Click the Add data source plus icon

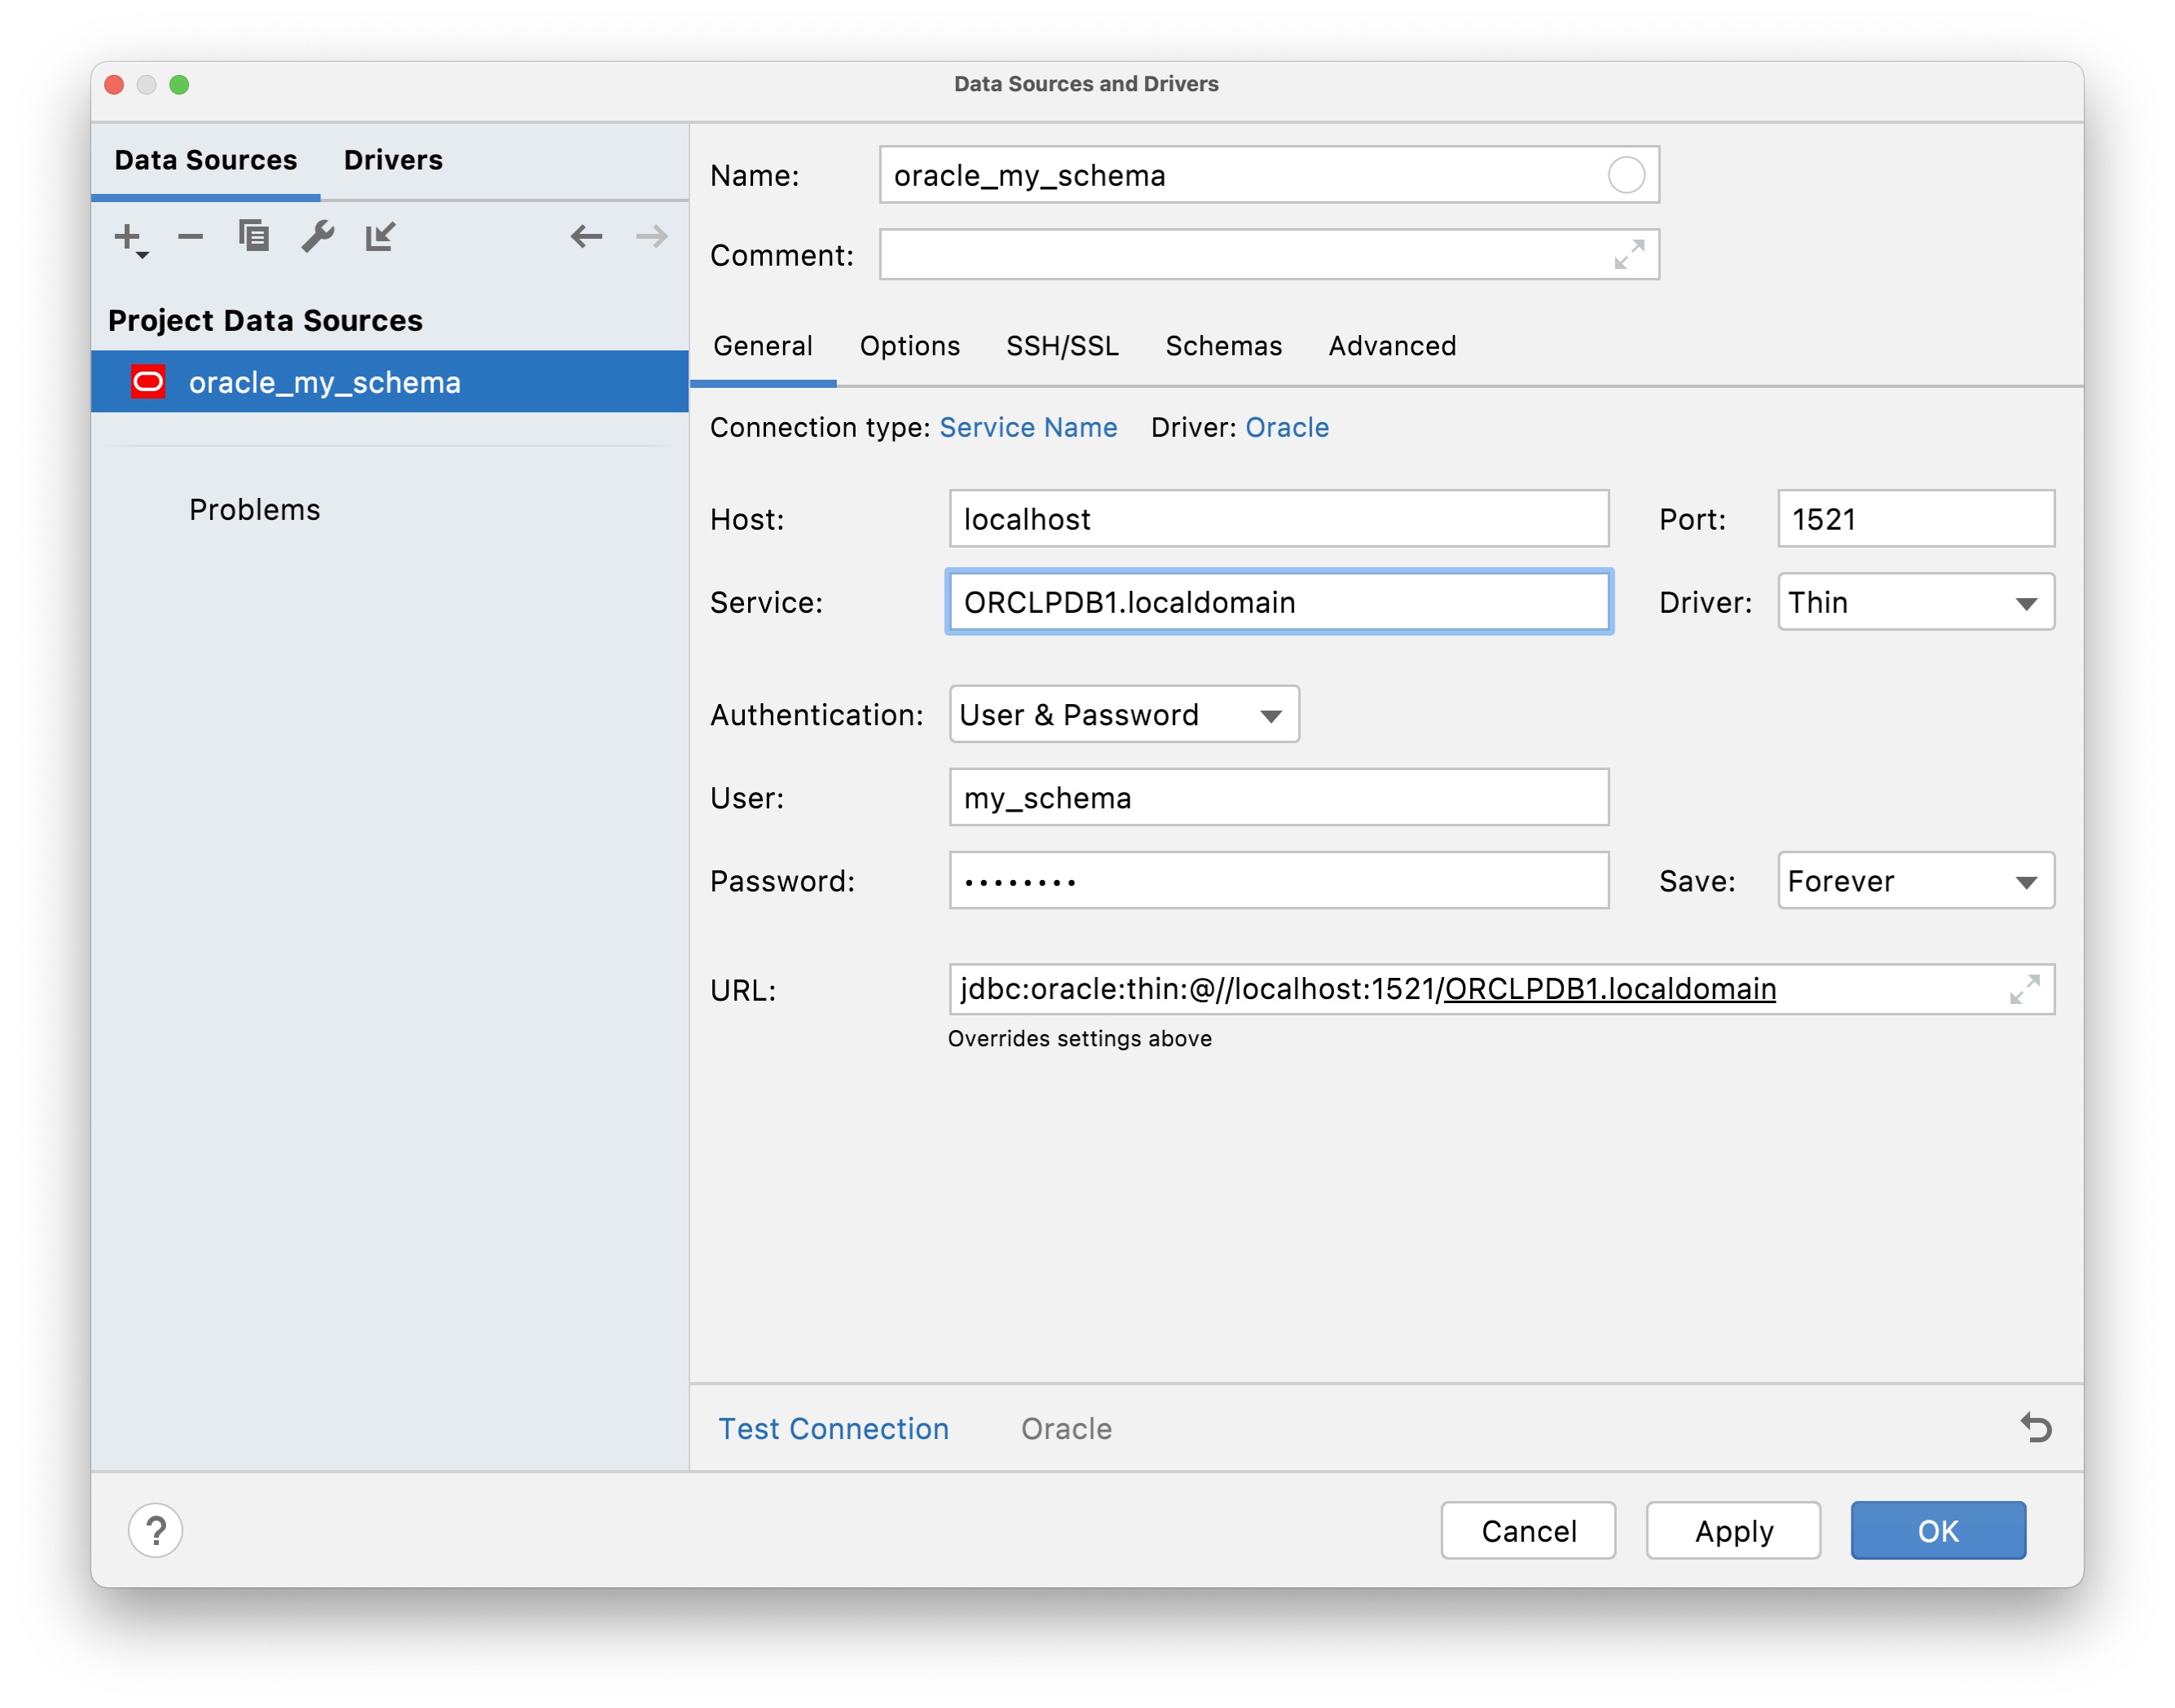point(128,237)
